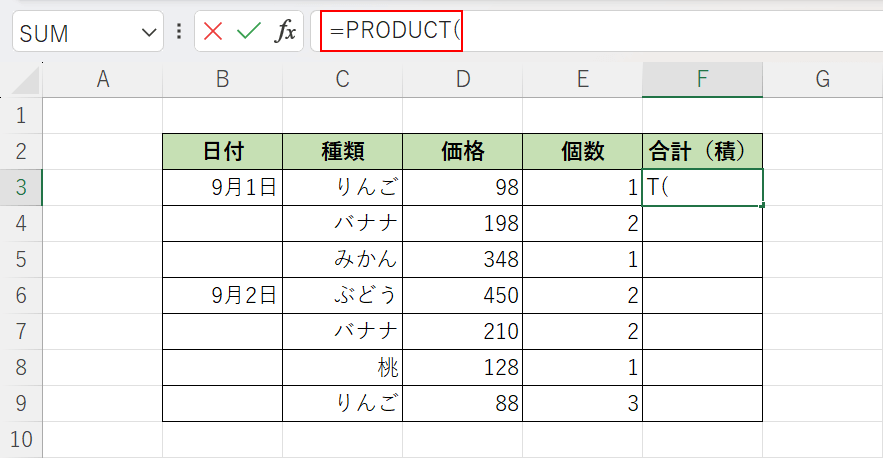Viewport: 883px width, 458px height.
Task: Click the cell with 9月2日 date
Action: tap(222, 295)
